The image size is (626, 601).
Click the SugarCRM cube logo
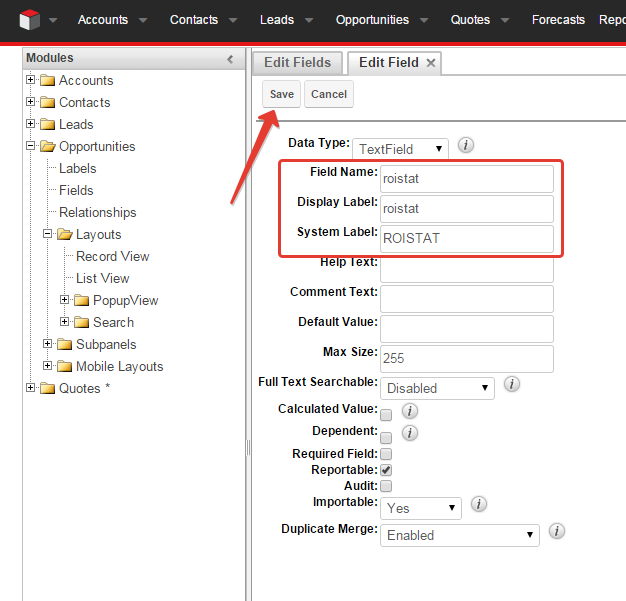click(x=30, y=20)
